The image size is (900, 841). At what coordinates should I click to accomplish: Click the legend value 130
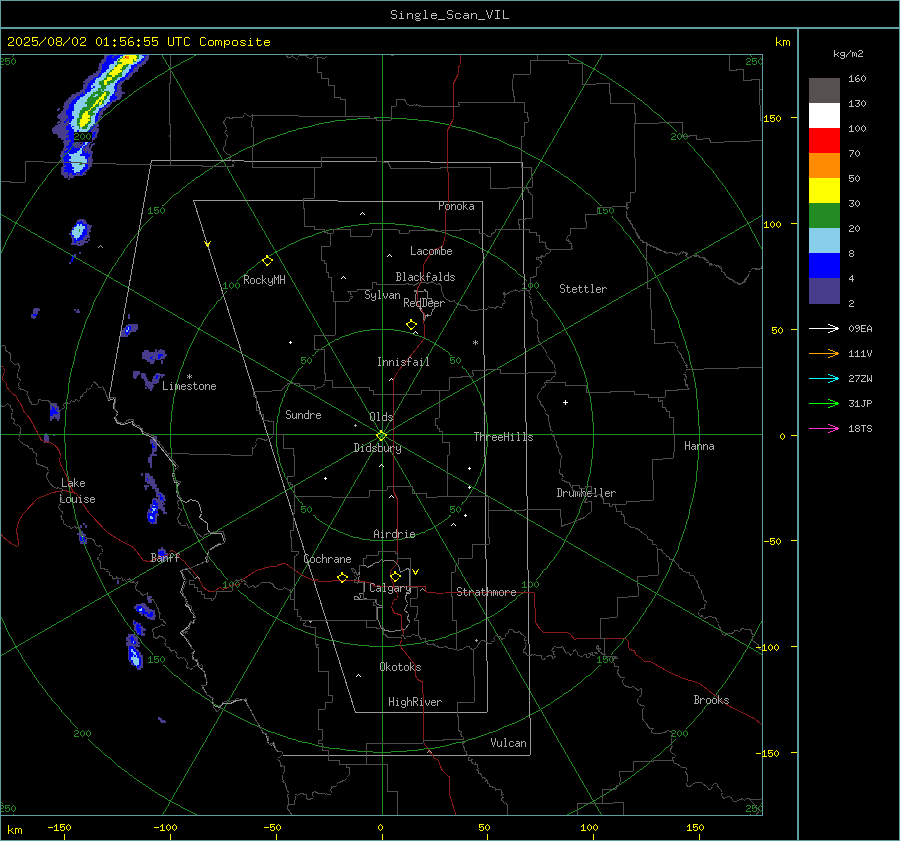[857, 103]
